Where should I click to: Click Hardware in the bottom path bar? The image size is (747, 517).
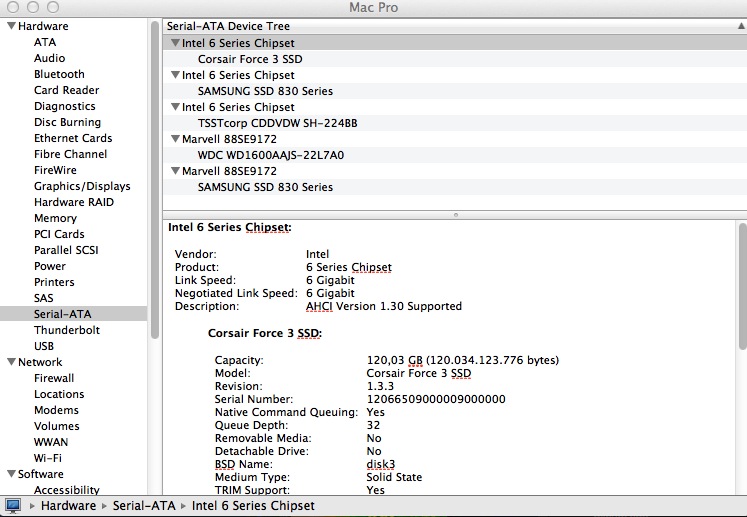(x=68, y=505)
